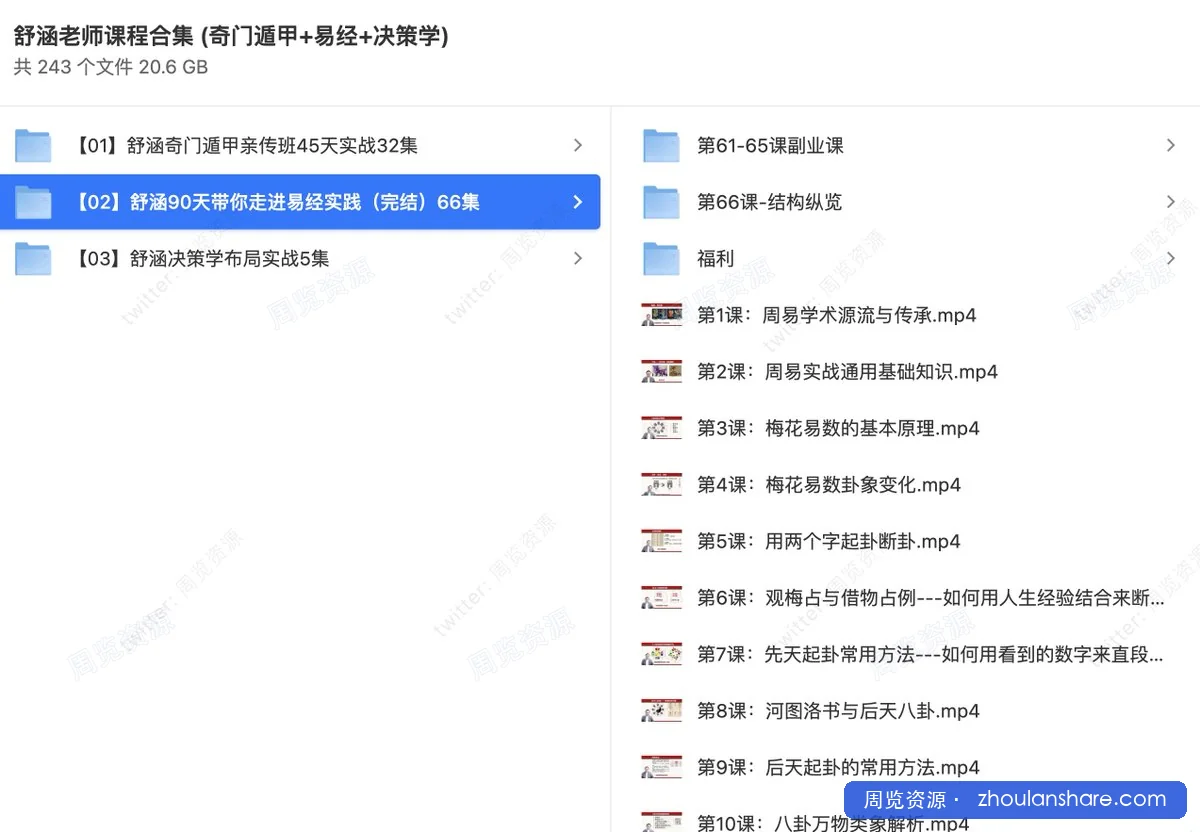Viewport: 1200px width, 832px height.
Task: Click video thumbnail of 第2课：周易实战通用基础知识.mp4
Action: [661, 372]
